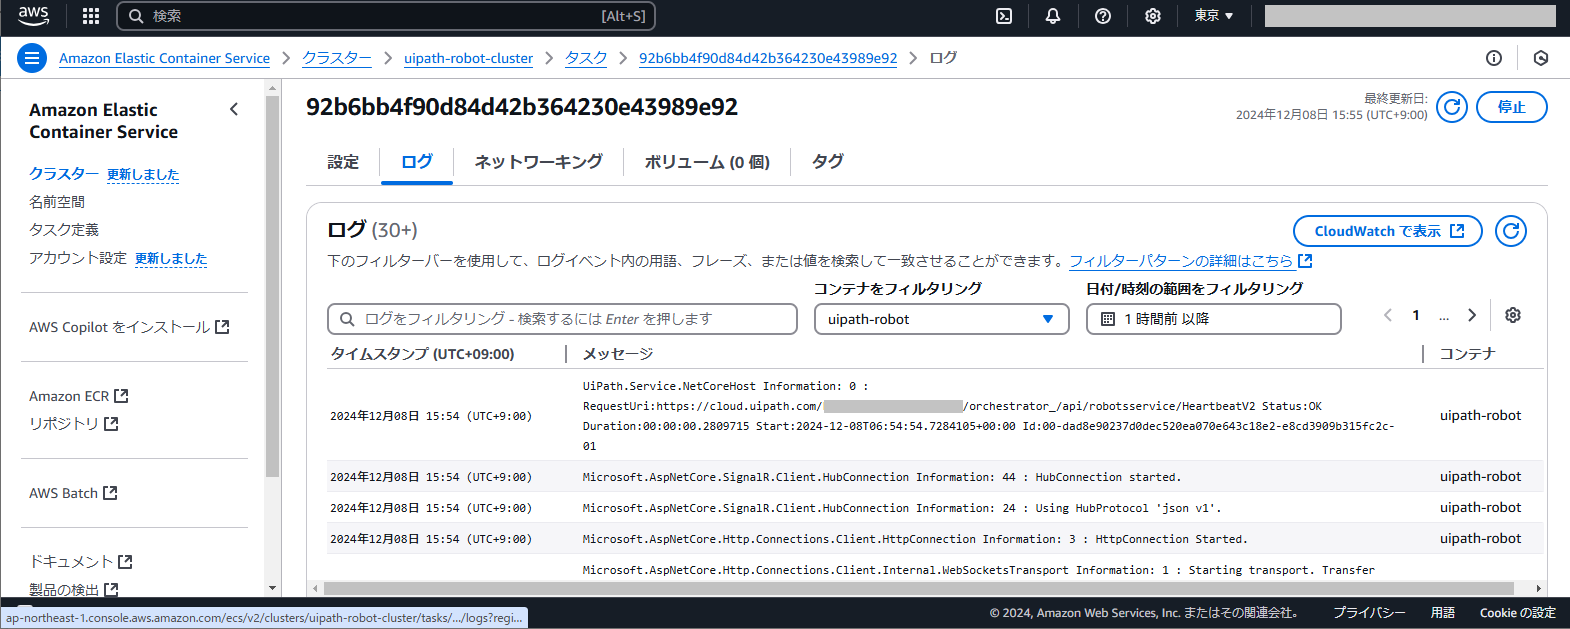Open the リポジトリ sidebar link
Image resolution: width=1570 pixels, height=629 pixels.
coord(74,424)
